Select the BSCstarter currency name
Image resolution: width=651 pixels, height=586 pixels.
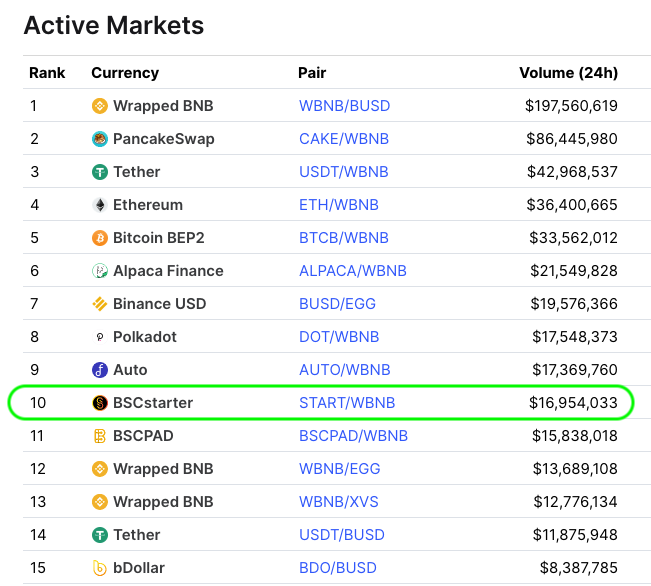click(x=153, y=403)
